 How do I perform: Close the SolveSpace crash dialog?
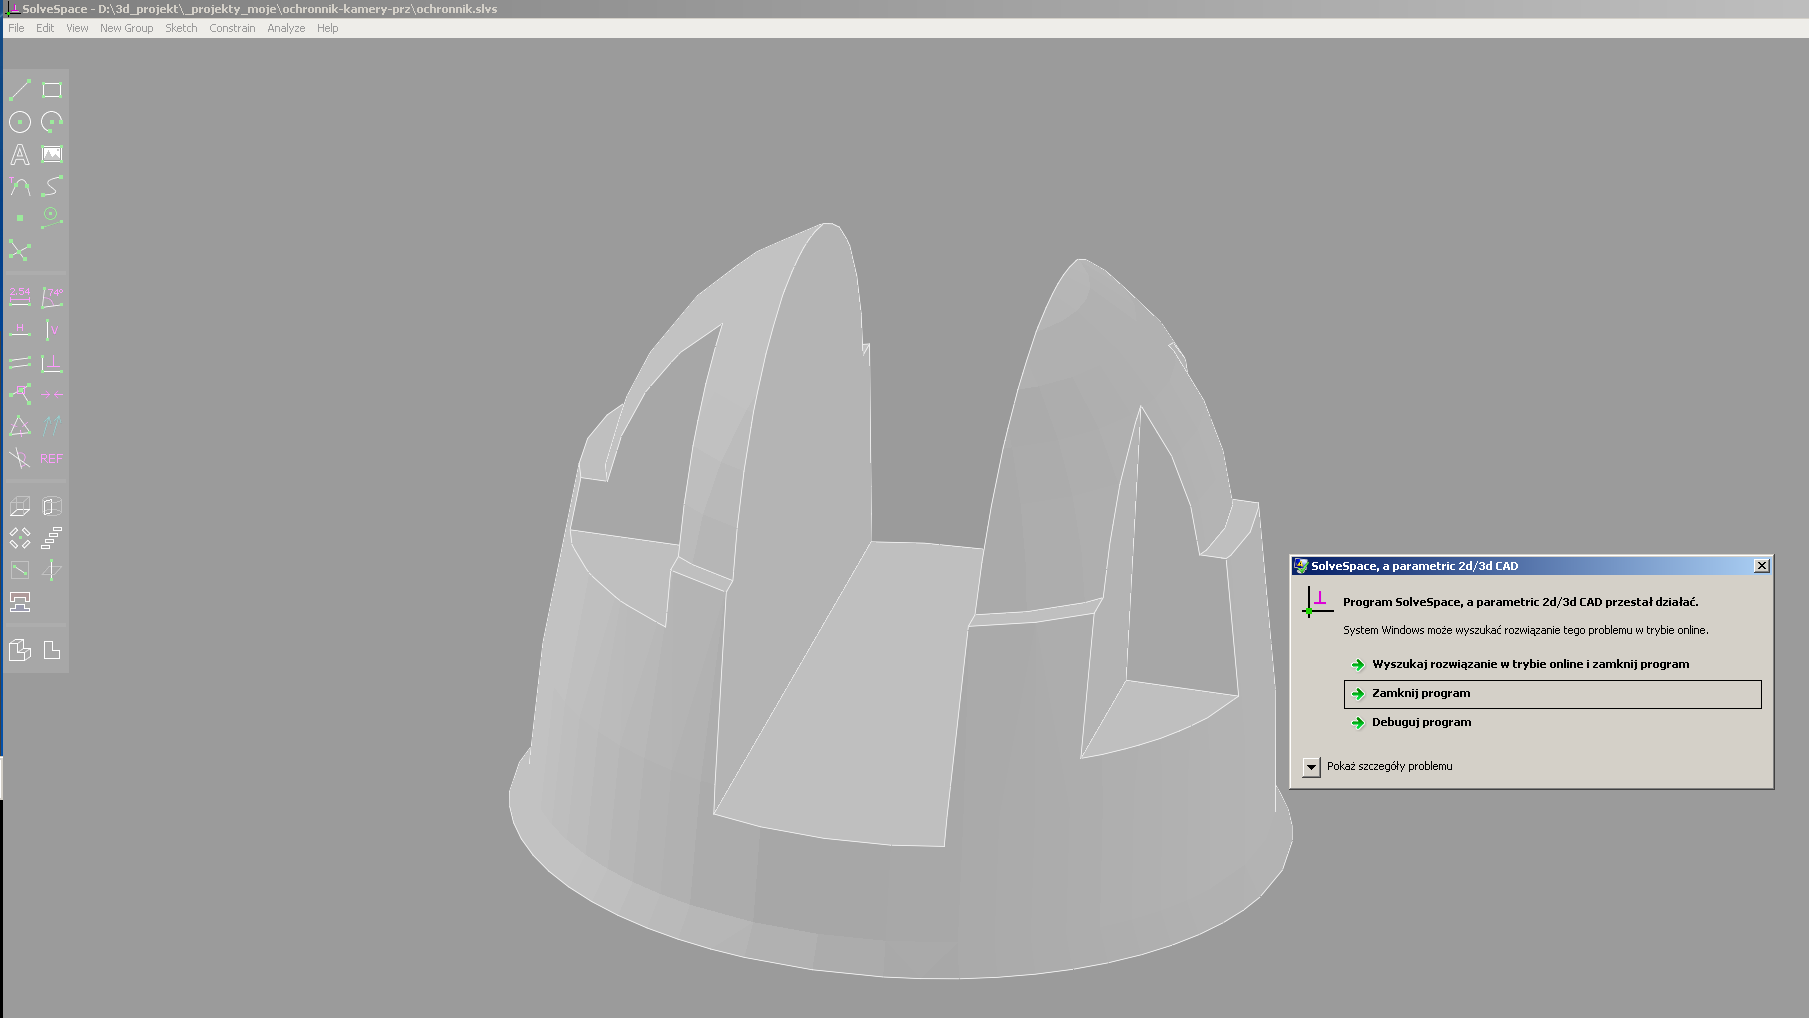tap(1762, 566)
